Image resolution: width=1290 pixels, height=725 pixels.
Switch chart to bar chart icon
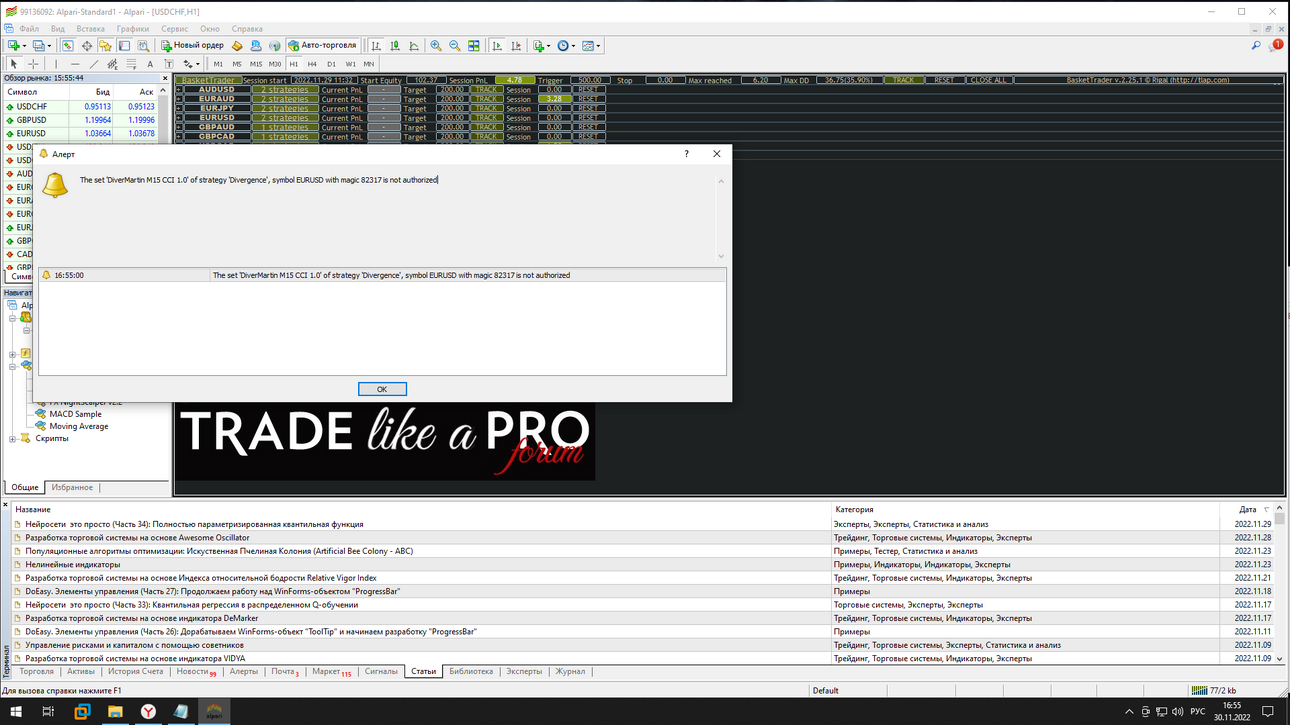[376, 45]
